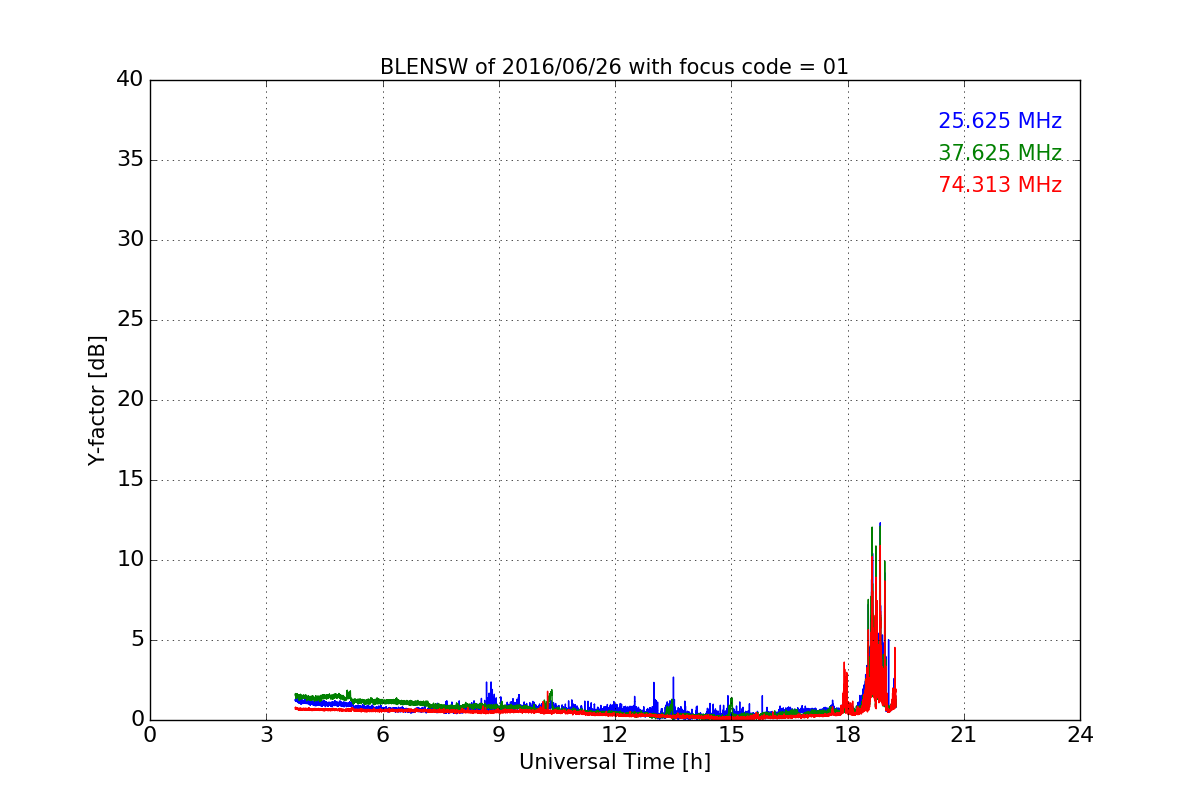Click the y-axis tick value 15
Viewport: 1200px width, 800px height.
130,479
